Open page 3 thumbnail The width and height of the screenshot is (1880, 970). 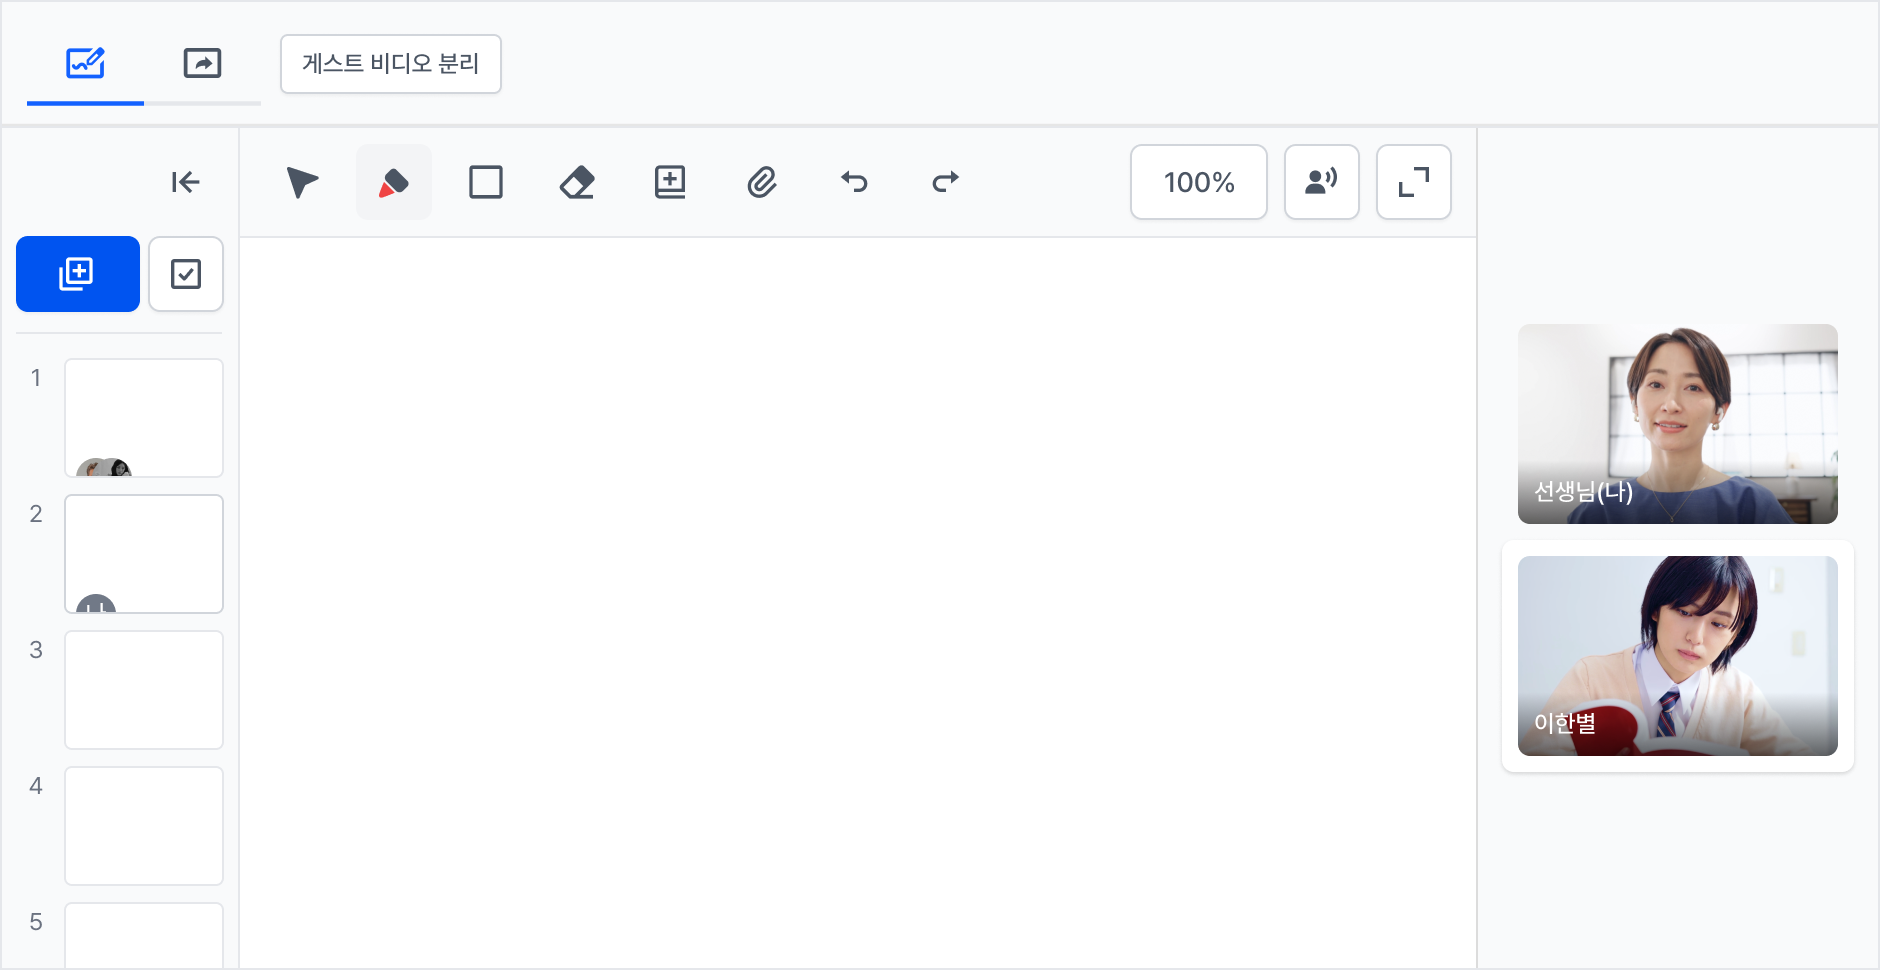(x=144, y=690)
